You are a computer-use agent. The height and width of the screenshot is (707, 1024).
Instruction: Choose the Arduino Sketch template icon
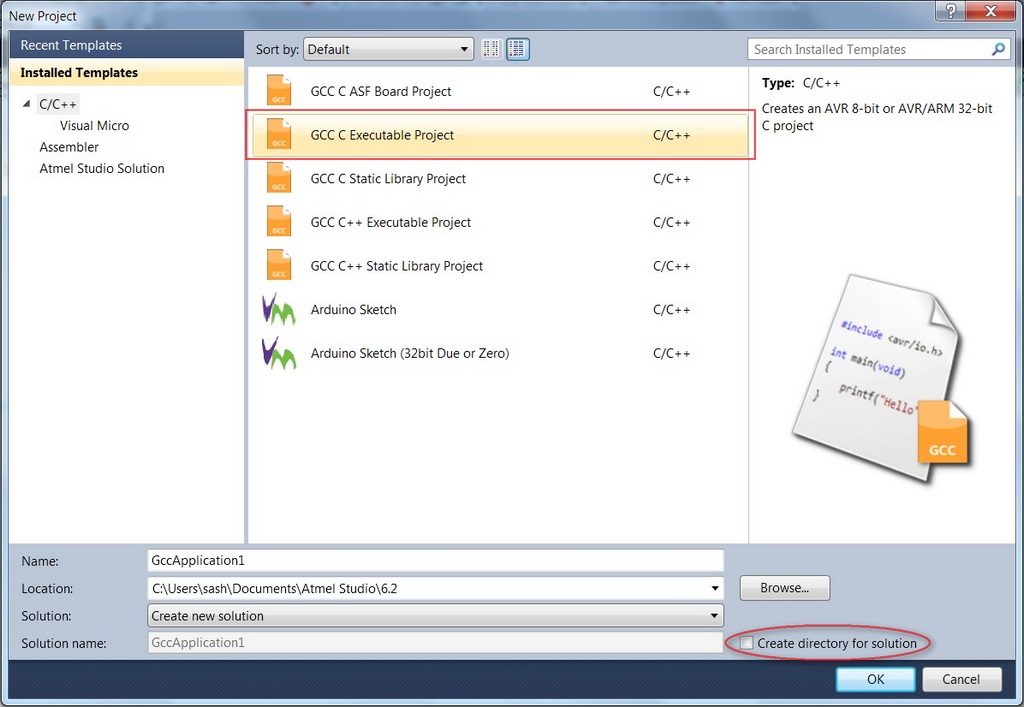pyautogui.click(x=278, y=310)
